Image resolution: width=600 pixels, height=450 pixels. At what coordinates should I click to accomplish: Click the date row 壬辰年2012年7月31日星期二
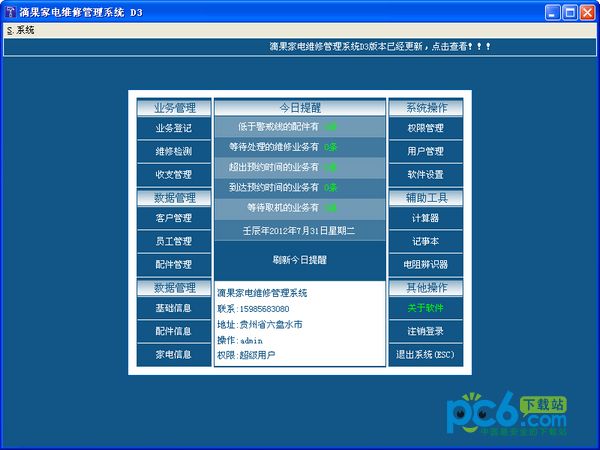pyautogui.click(x=300, y=231)
